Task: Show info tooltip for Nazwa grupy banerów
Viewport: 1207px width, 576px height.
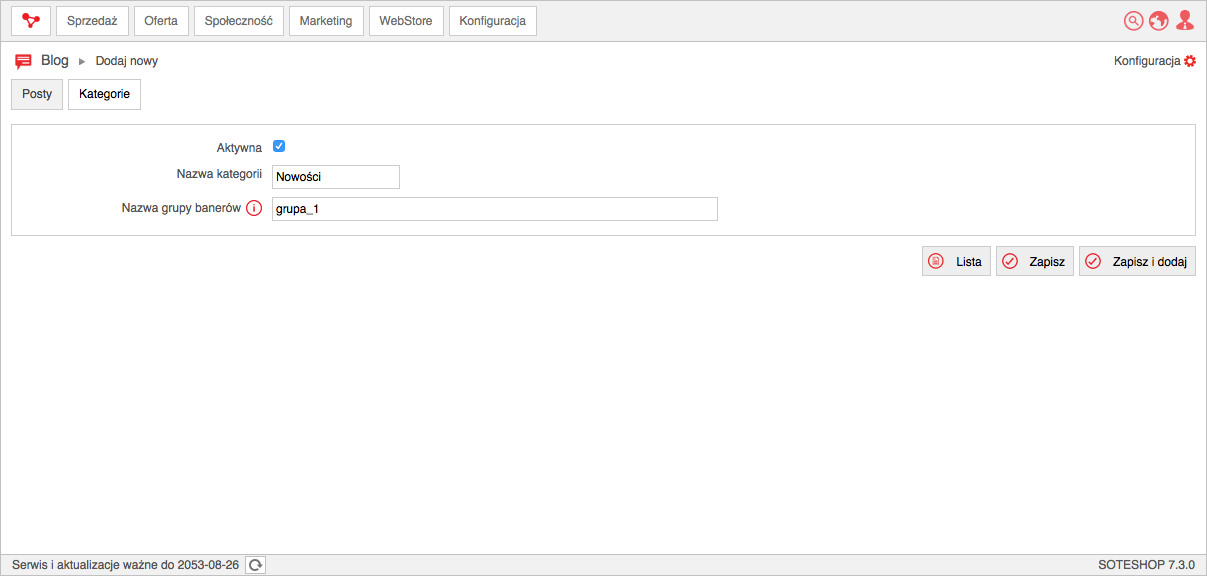Action: click(x=254, y=209)
